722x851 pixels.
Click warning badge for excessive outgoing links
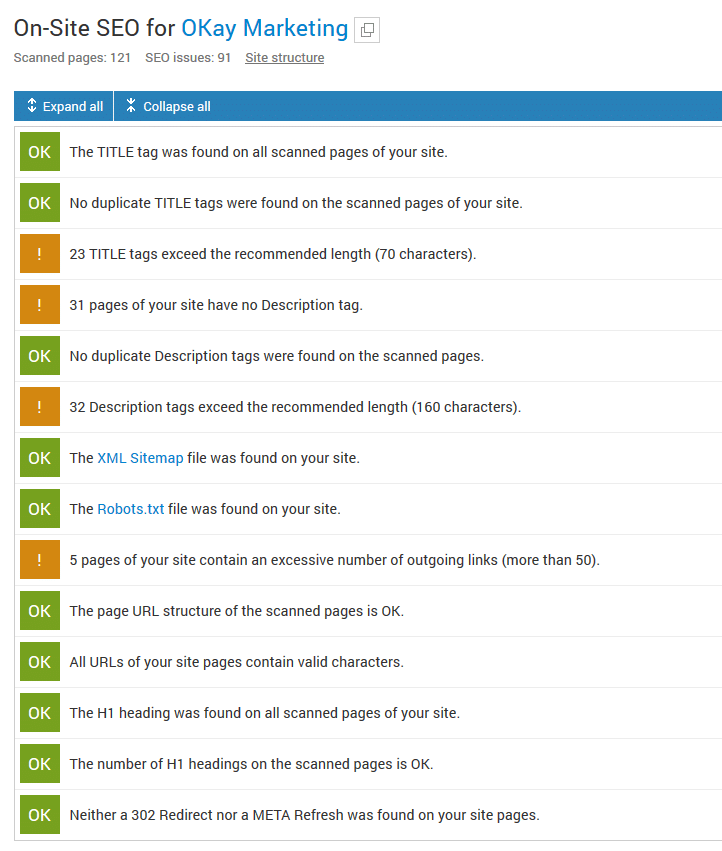40,560
